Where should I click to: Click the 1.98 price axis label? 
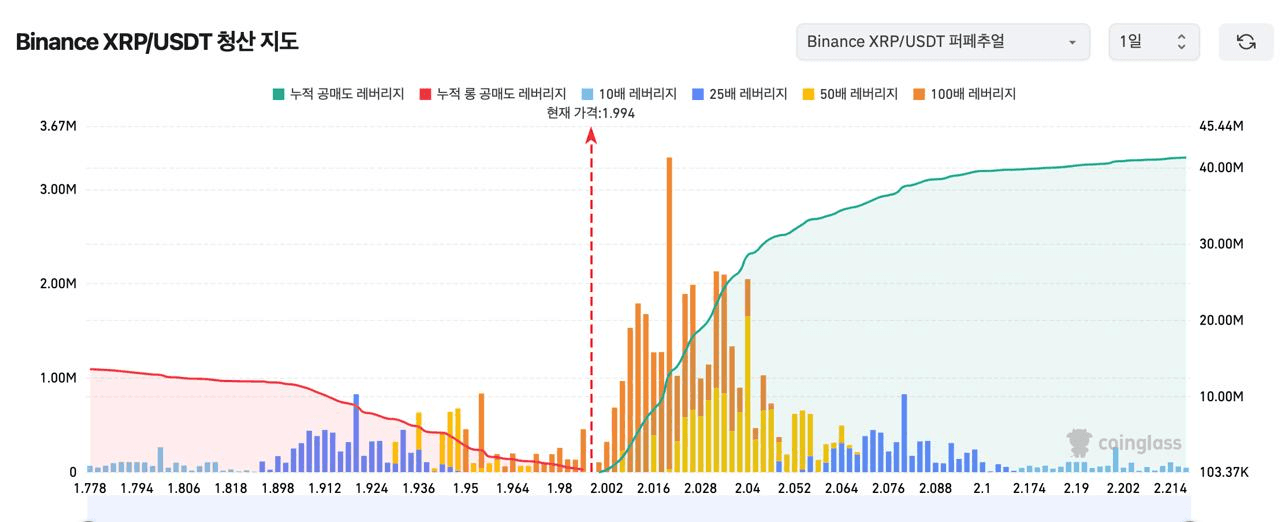coord(560,488)
